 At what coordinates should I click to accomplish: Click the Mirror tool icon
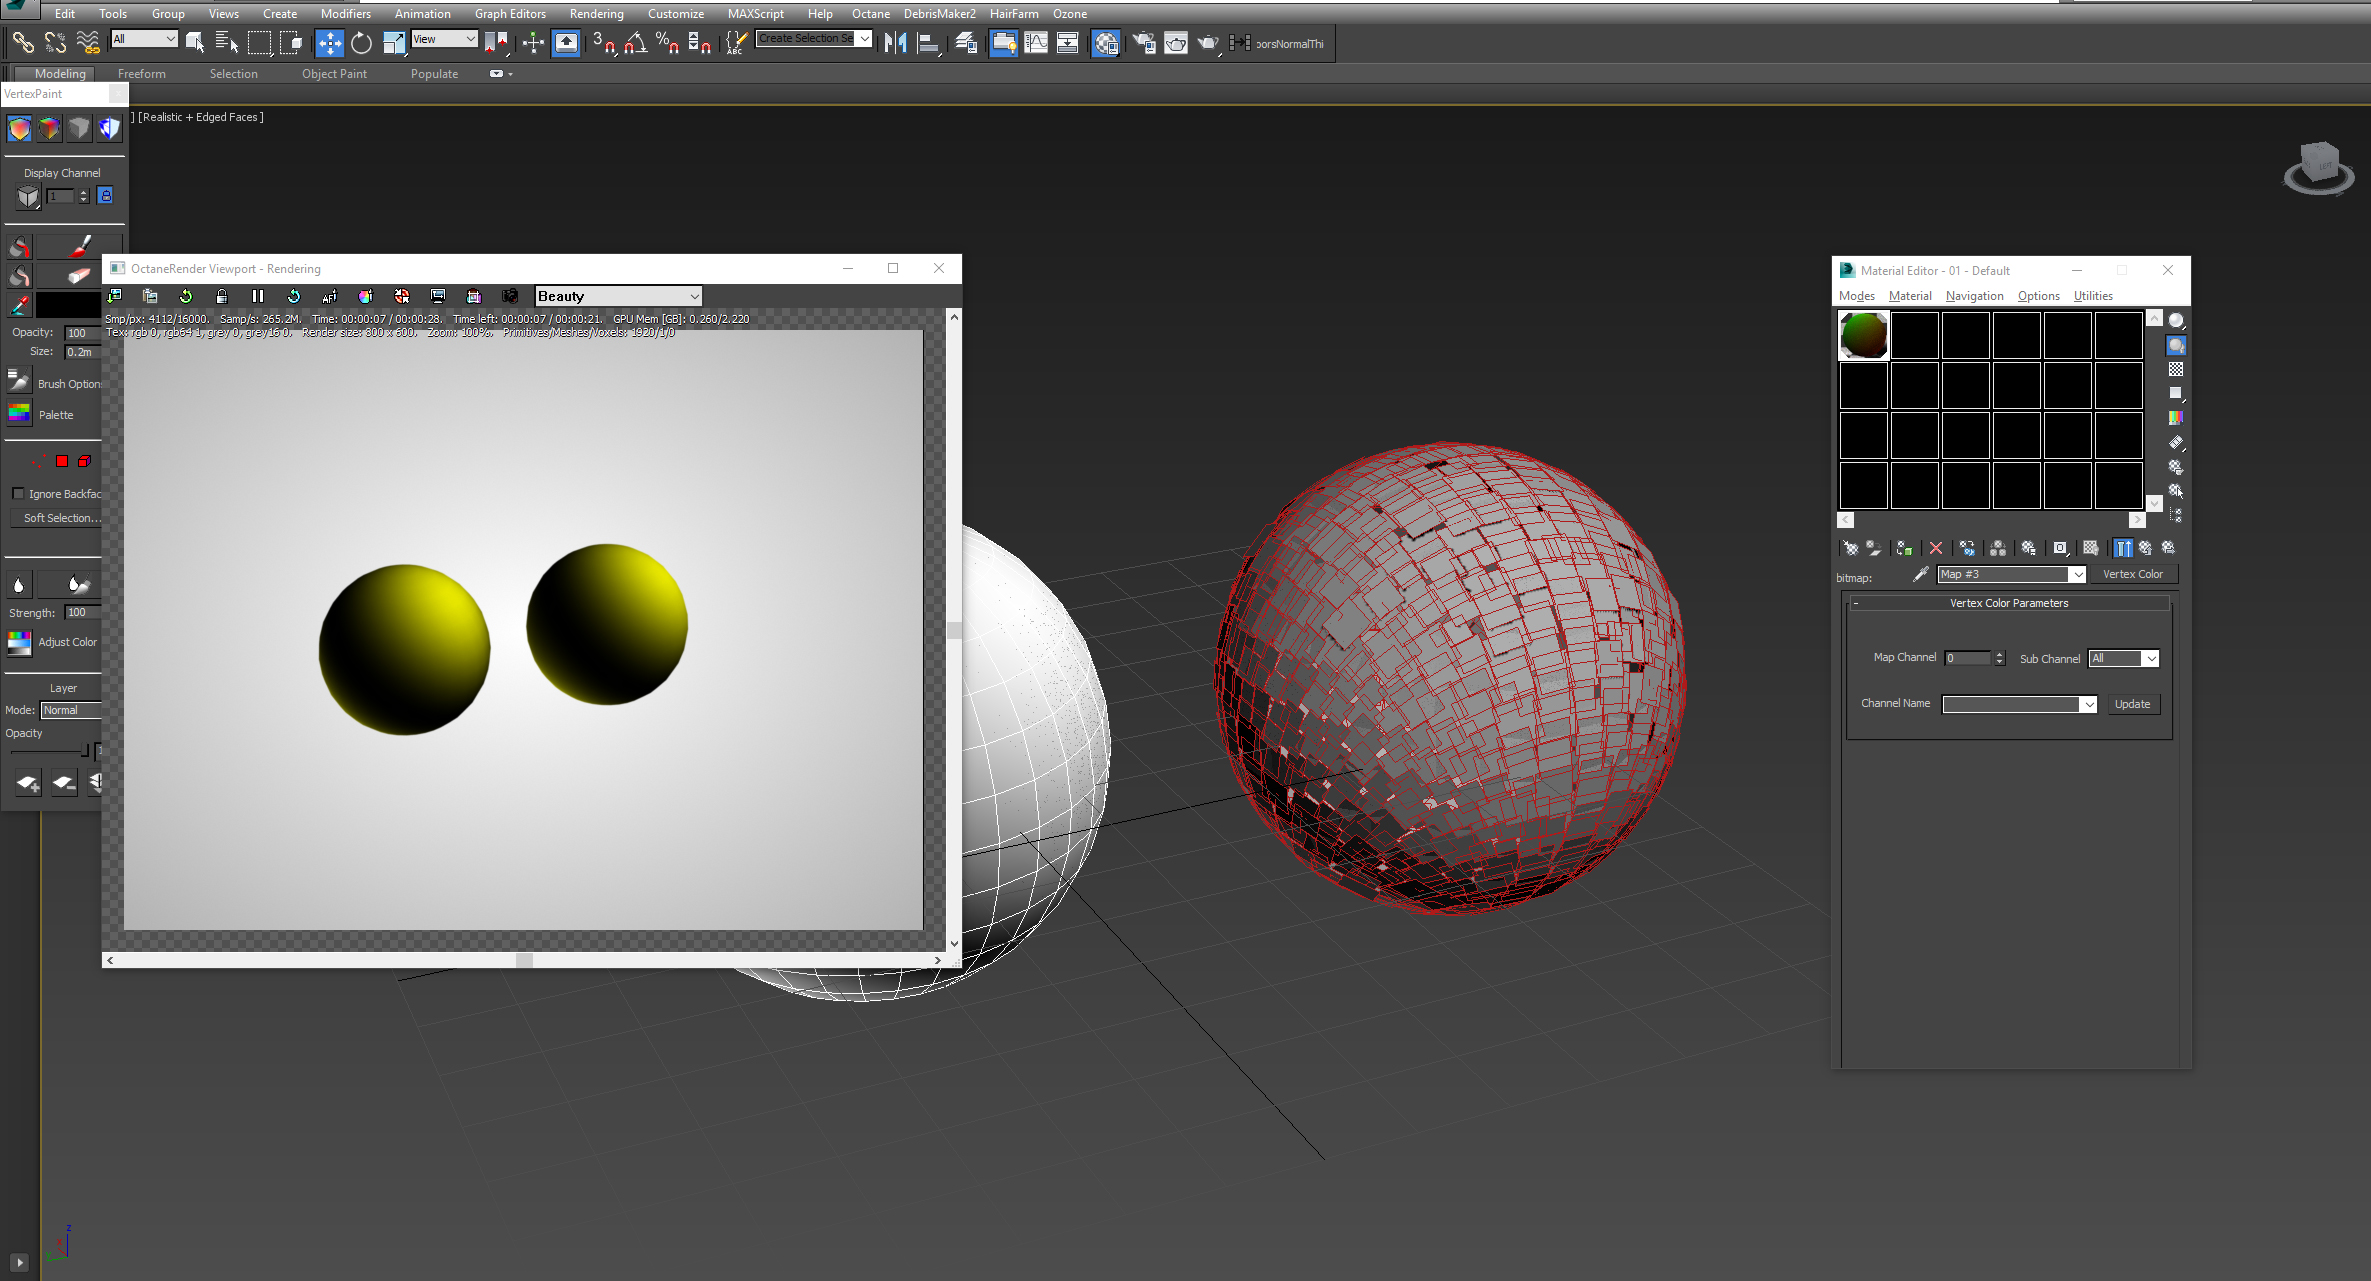[895, 43]
